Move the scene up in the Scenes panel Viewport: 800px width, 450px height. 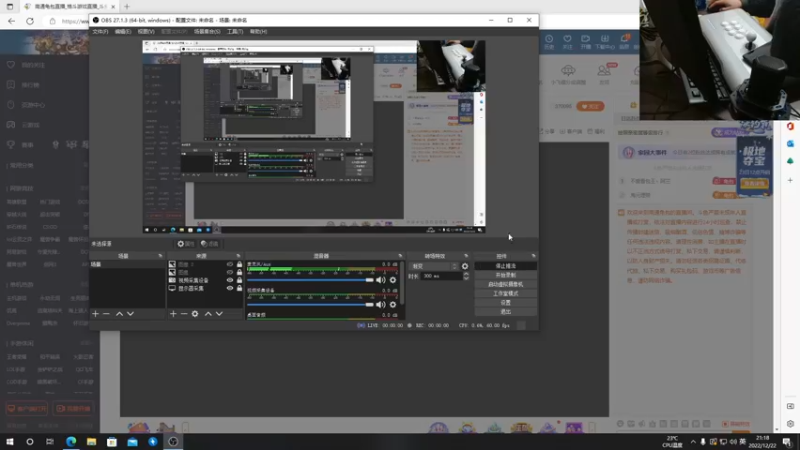[x=119, y=314]
